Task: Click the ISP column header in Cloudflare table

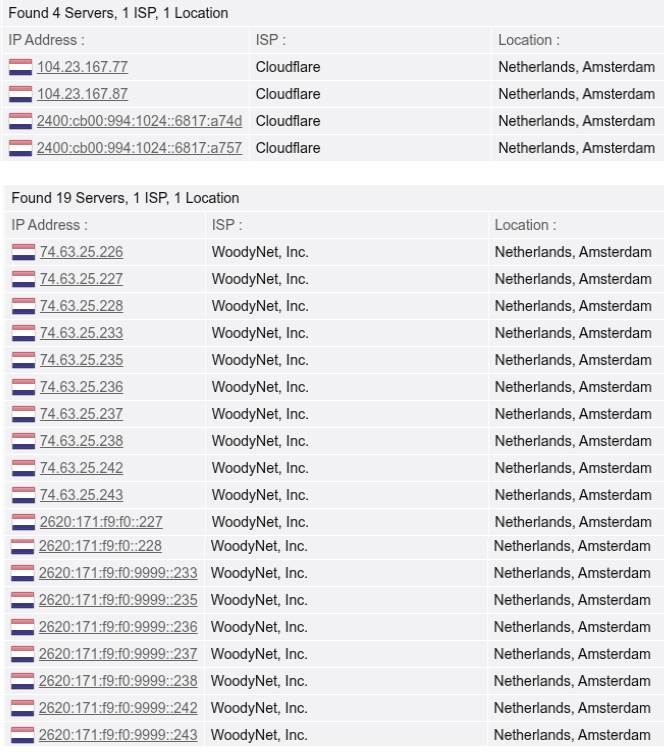Action: (271, 40)
